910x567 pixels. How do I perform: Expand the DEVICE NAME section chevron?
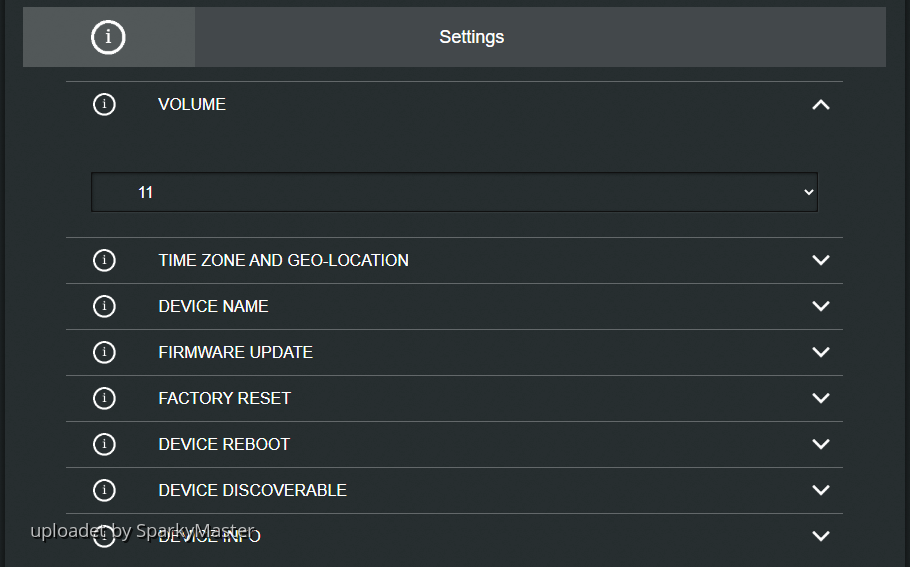point(821,306)
